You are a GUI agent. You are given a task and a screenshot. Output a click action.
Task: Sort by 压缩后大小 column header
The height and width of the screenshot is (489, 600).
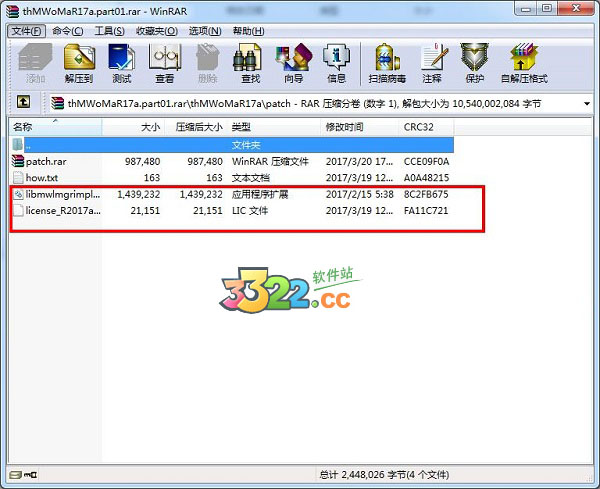tap(196, 127)
